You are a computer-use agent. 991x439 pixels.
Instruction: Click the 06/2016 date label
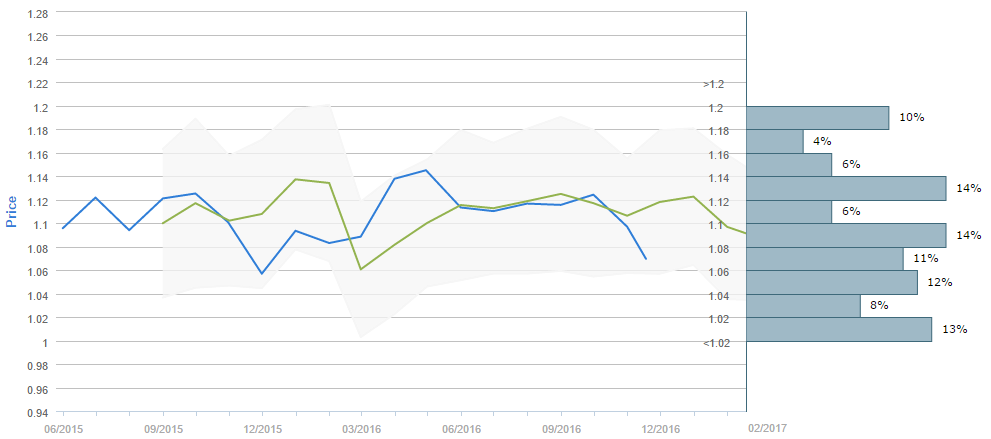click(x=461, y=428)
